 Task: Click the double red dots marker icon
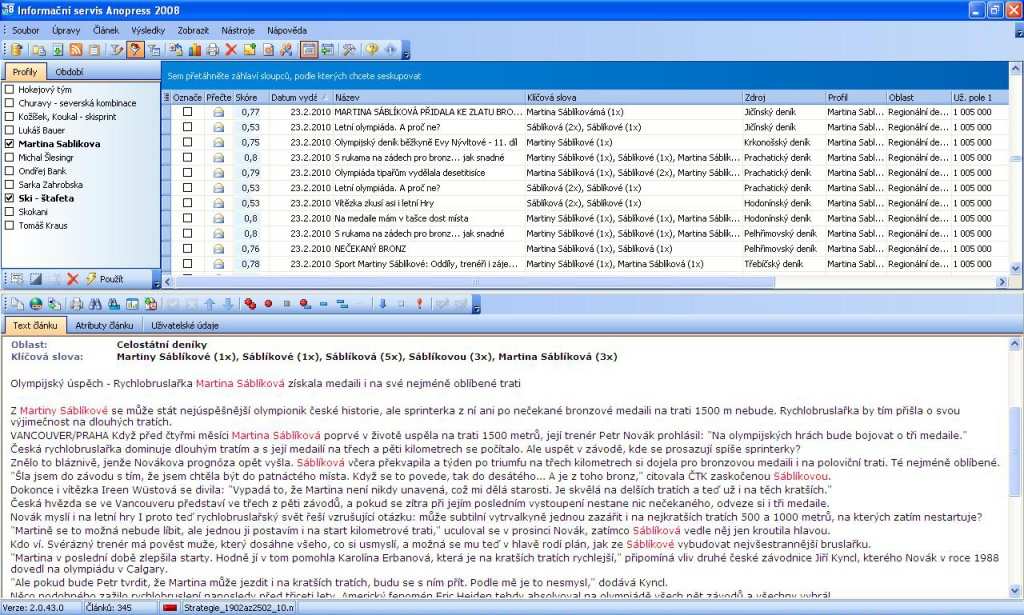[249, 304]
